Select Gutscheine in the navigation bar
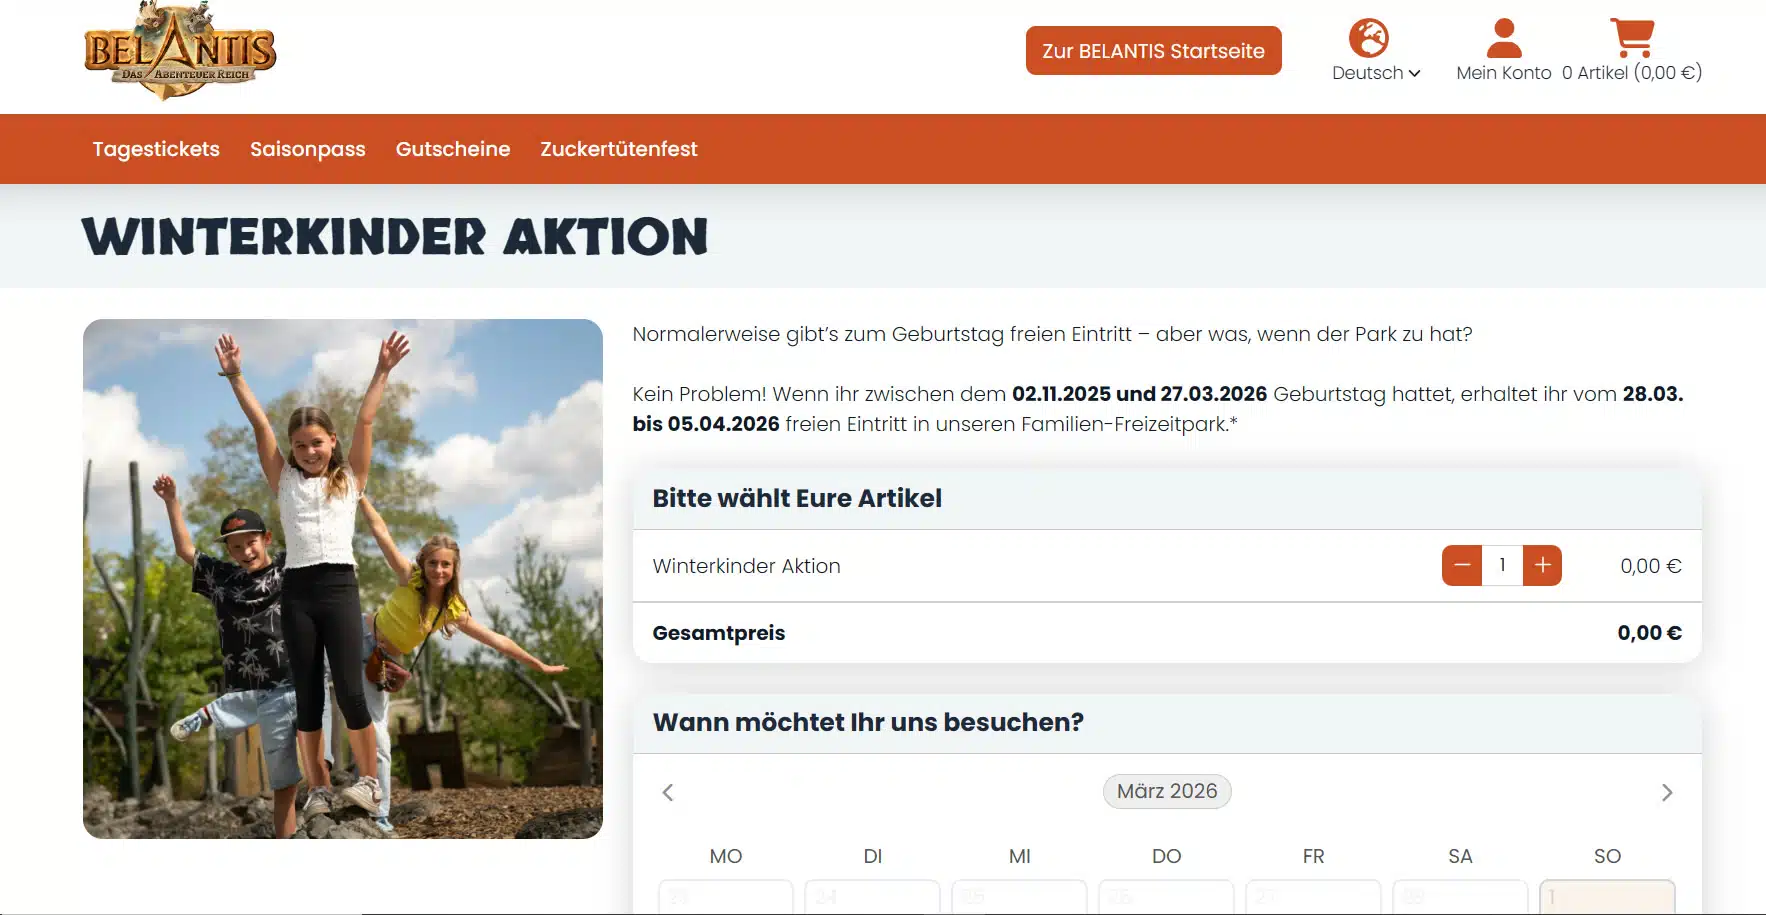The height and width of the screenshot is (915, 1766). click(453, 149)
